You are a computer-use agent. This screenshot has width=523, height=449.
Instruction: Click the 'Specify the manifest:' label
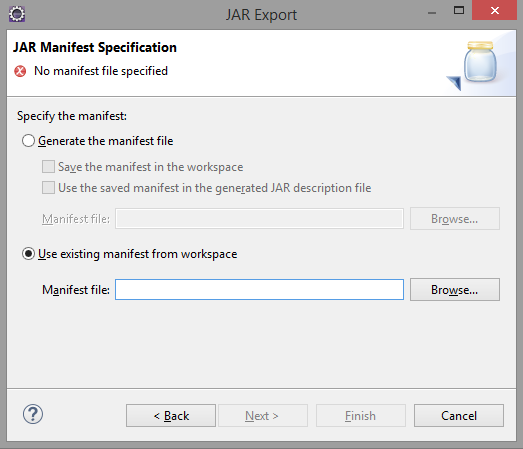pyautogui.click(x=72, y=116)
